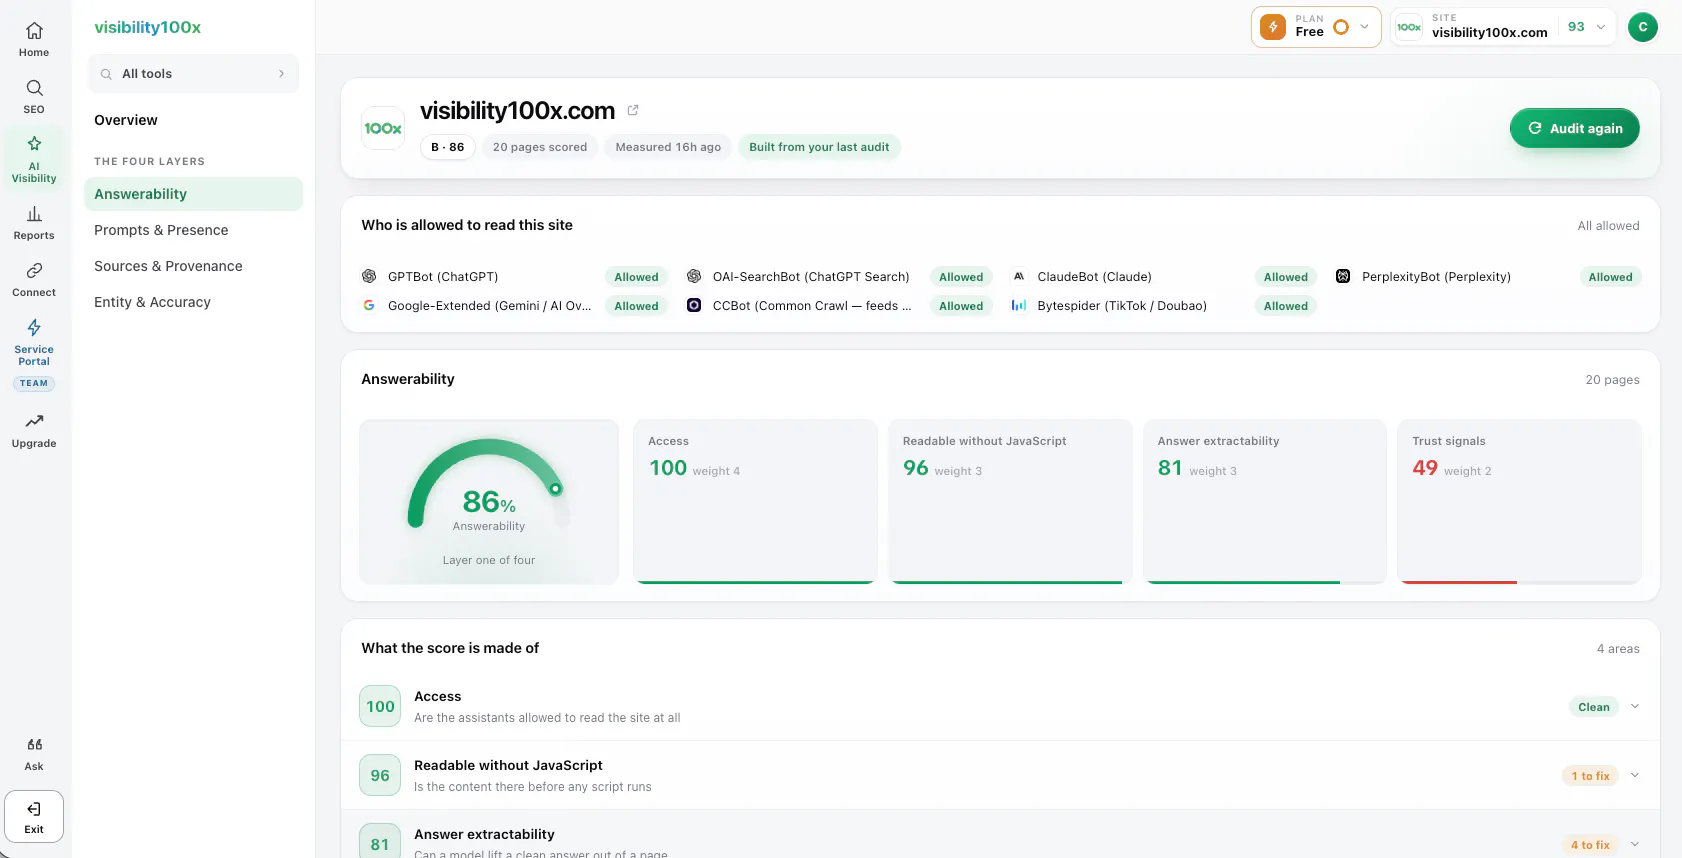Click the TEAM badge under Service Portal

pyautogui.click(x=34, y=383)
